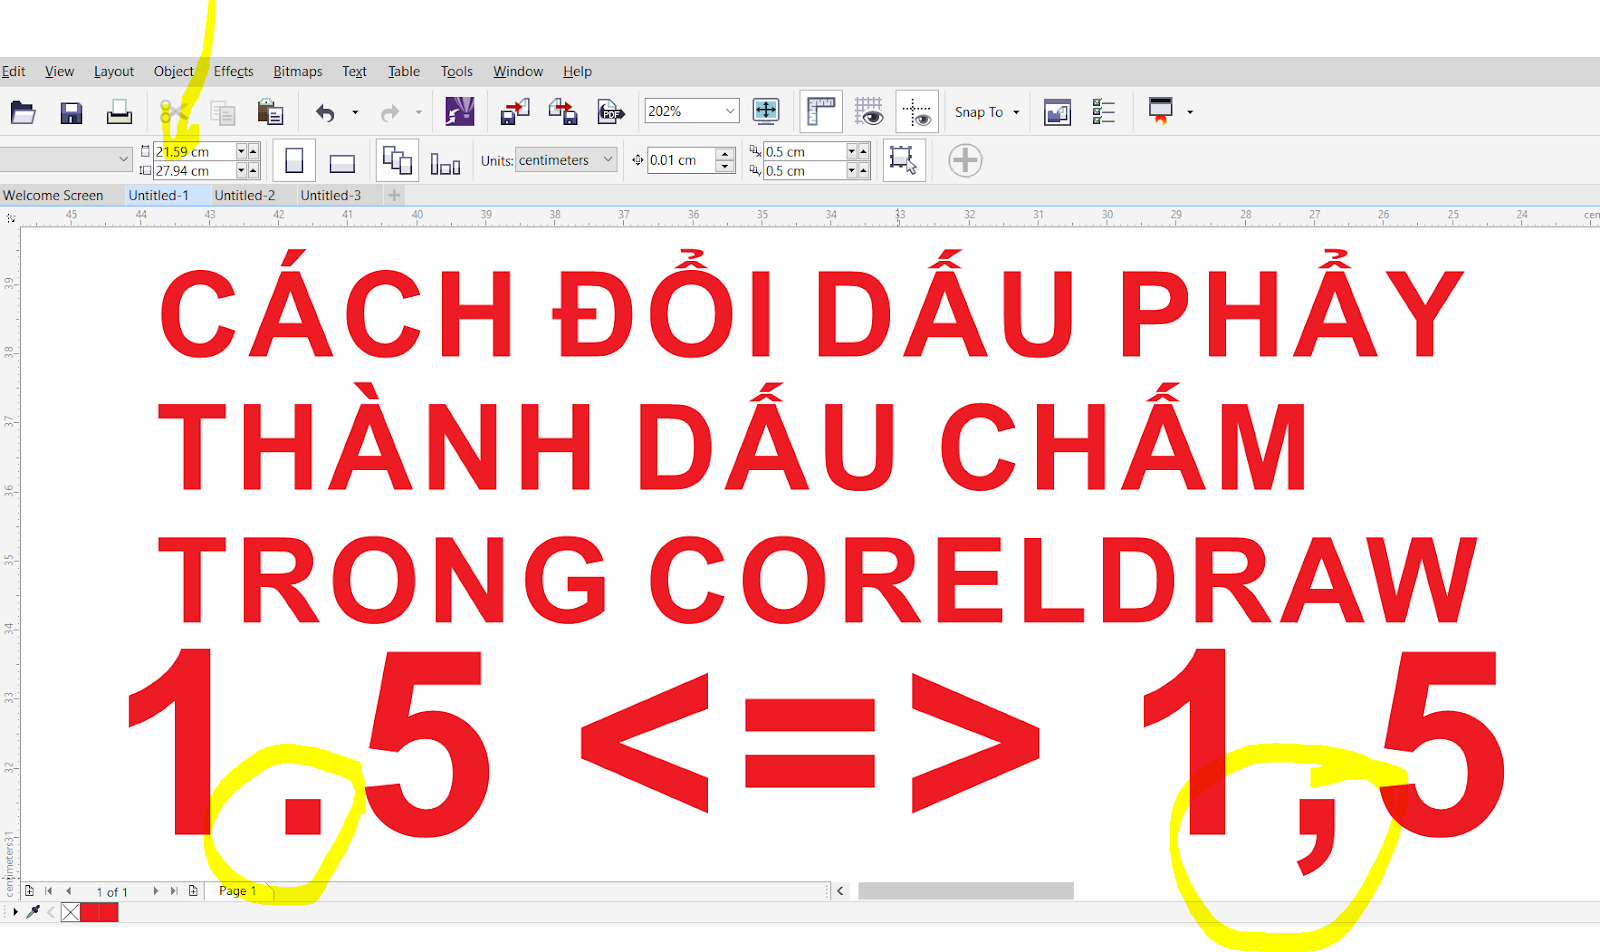Click the eyedropper in document palette
This screenshot has height=952, width=1600.
pyautogui.click(x=33, y=912)
